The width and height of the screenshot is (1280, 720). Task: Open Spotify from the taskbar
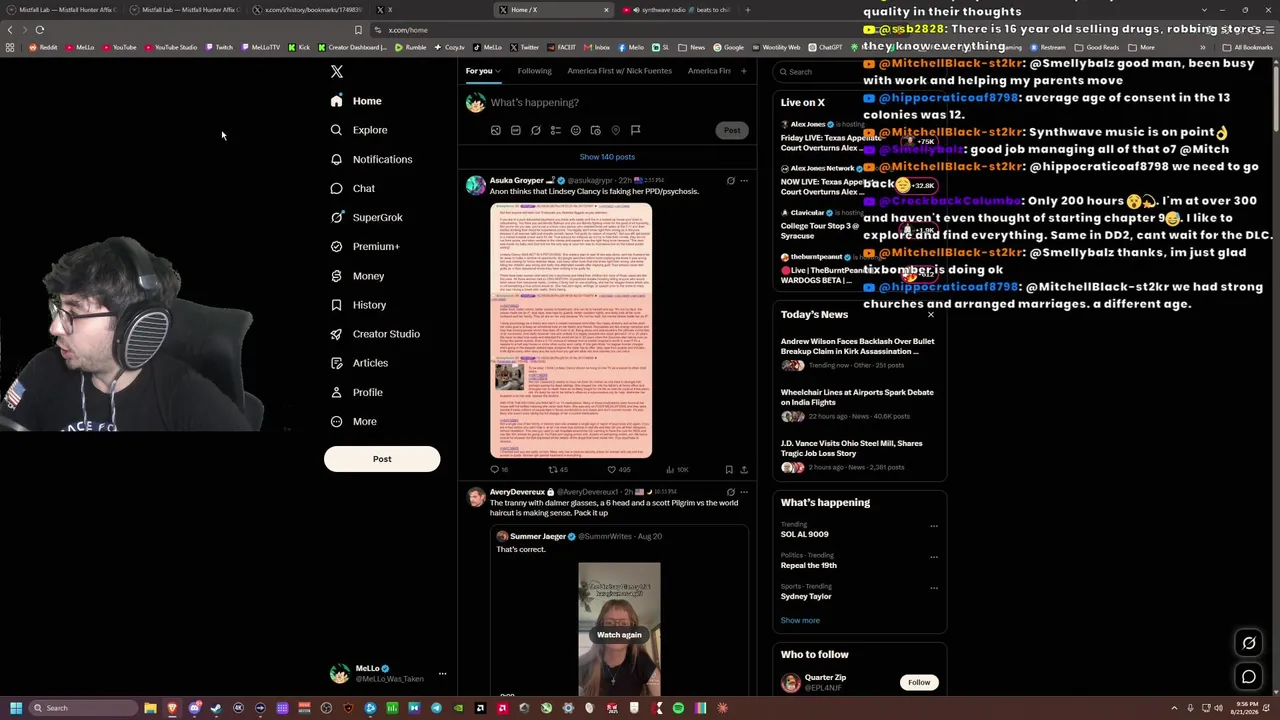coord(678,708)
